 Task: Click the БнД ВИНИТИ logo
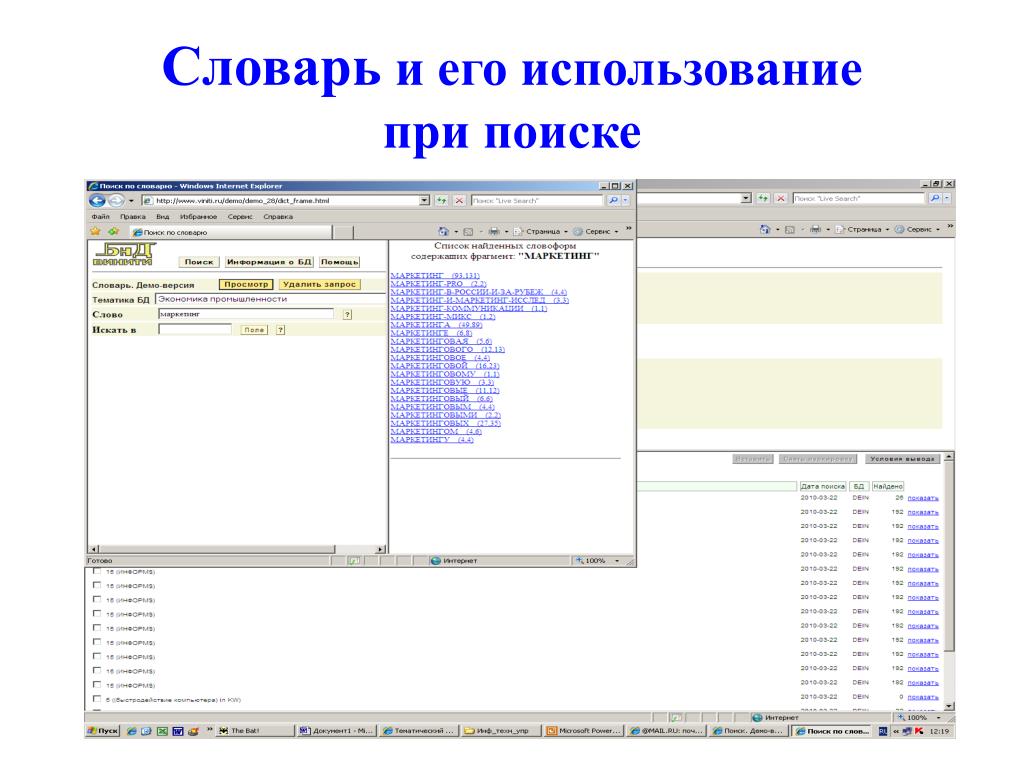124,255
